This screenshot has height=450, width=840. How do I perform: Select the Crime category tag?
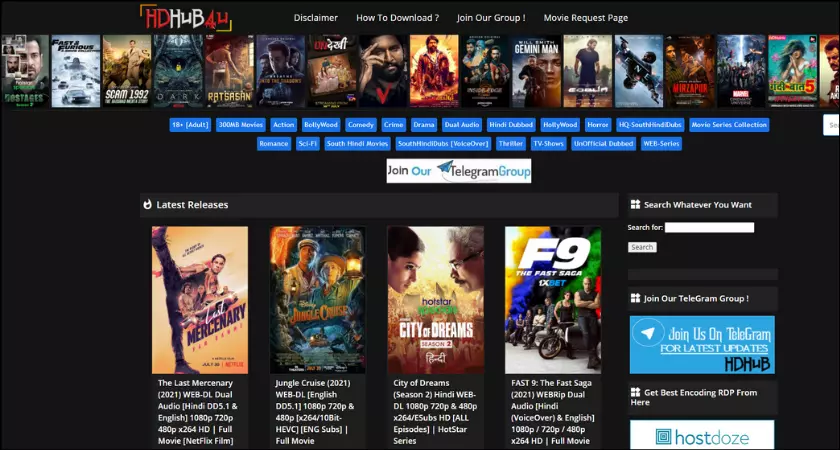393,125
